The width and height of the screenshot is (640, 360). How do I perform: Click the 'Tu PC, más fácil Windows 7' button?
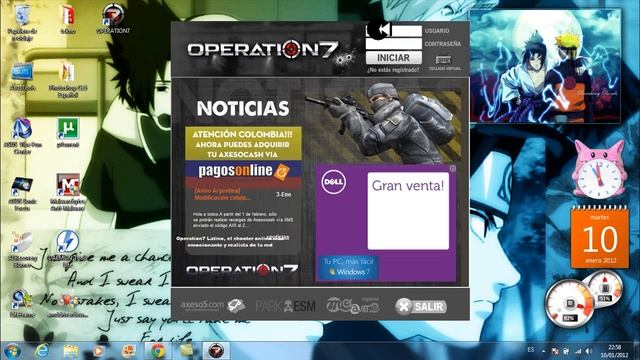point(348,267)
